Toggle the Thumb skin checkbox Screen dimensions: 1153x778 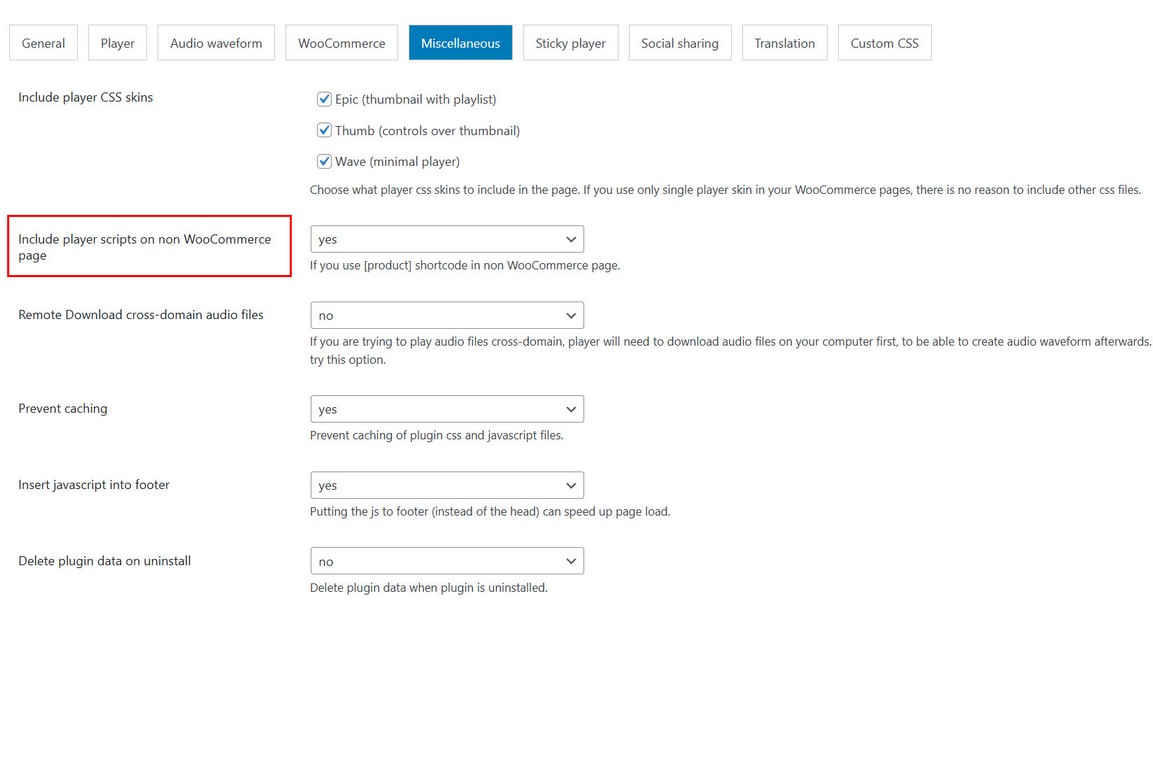[x=324, y=130]
